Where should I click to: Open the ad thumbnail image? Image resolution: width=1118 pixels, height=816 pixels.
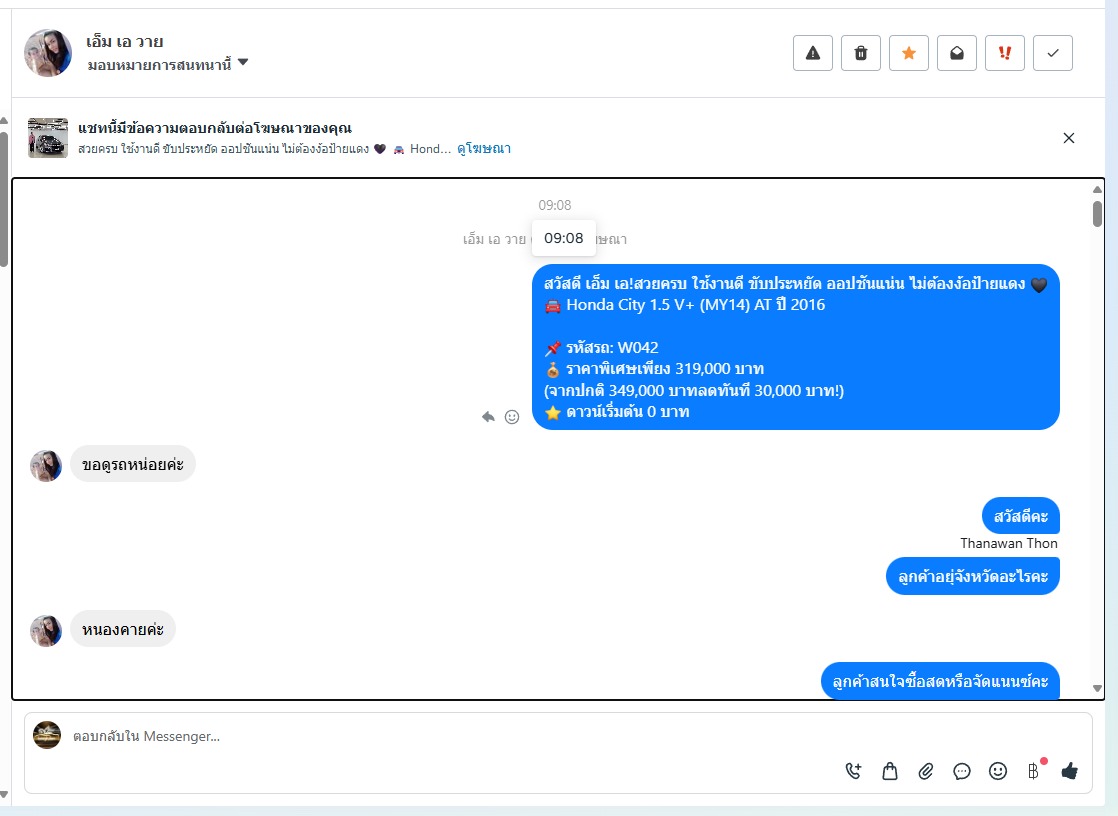tap(48, 138)
